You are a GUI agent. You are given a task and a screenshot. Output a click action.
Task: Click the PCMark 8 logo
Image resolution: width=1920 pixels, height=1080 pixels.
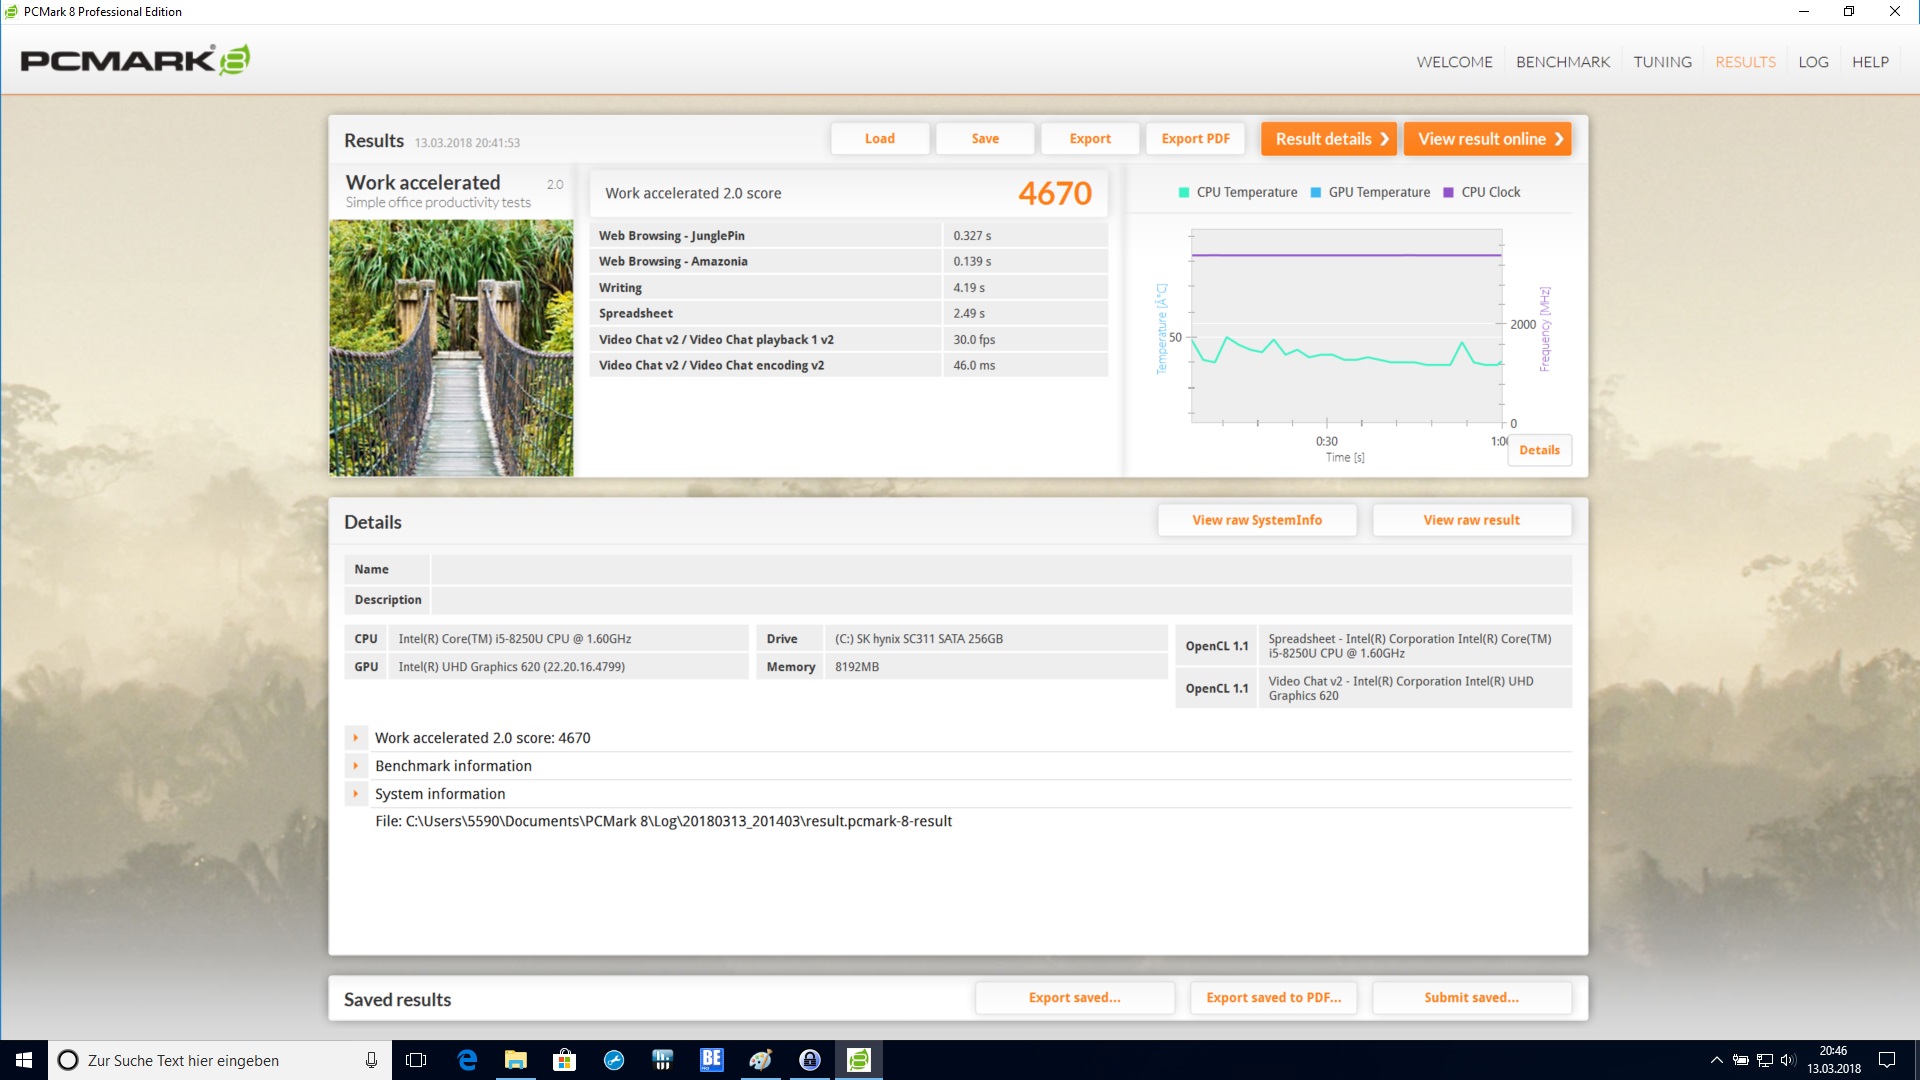[x=135, y=60]
